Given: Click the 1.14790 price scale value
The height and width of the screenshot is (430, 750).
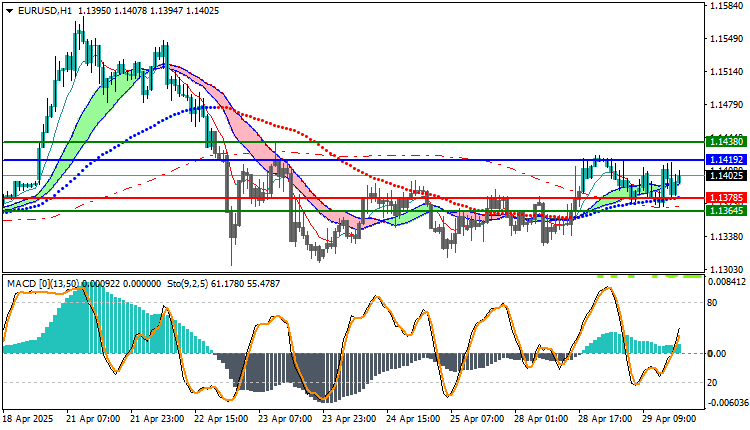Looking at the screenshot, I should [x=727, y=105].
